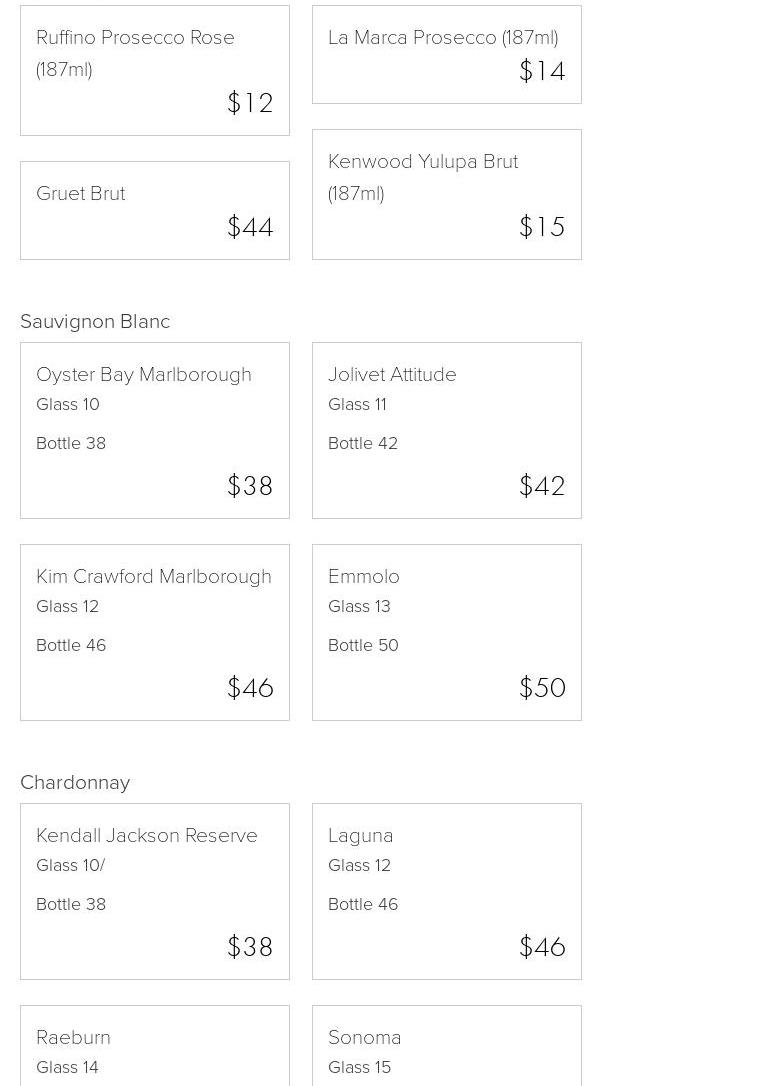Screen dimensions: 770x1086
Task: Select the Sonoma wine card
Action: pos(446,1045)
